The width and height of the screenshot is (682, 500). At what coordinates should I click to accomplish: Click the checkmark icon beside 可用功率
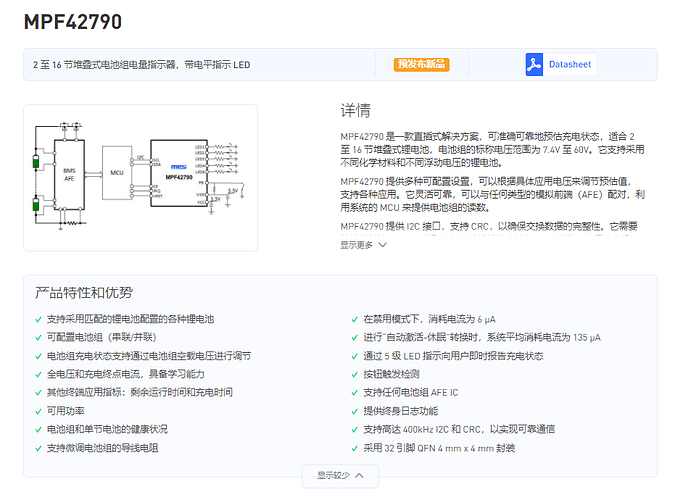tap(38, 411)
